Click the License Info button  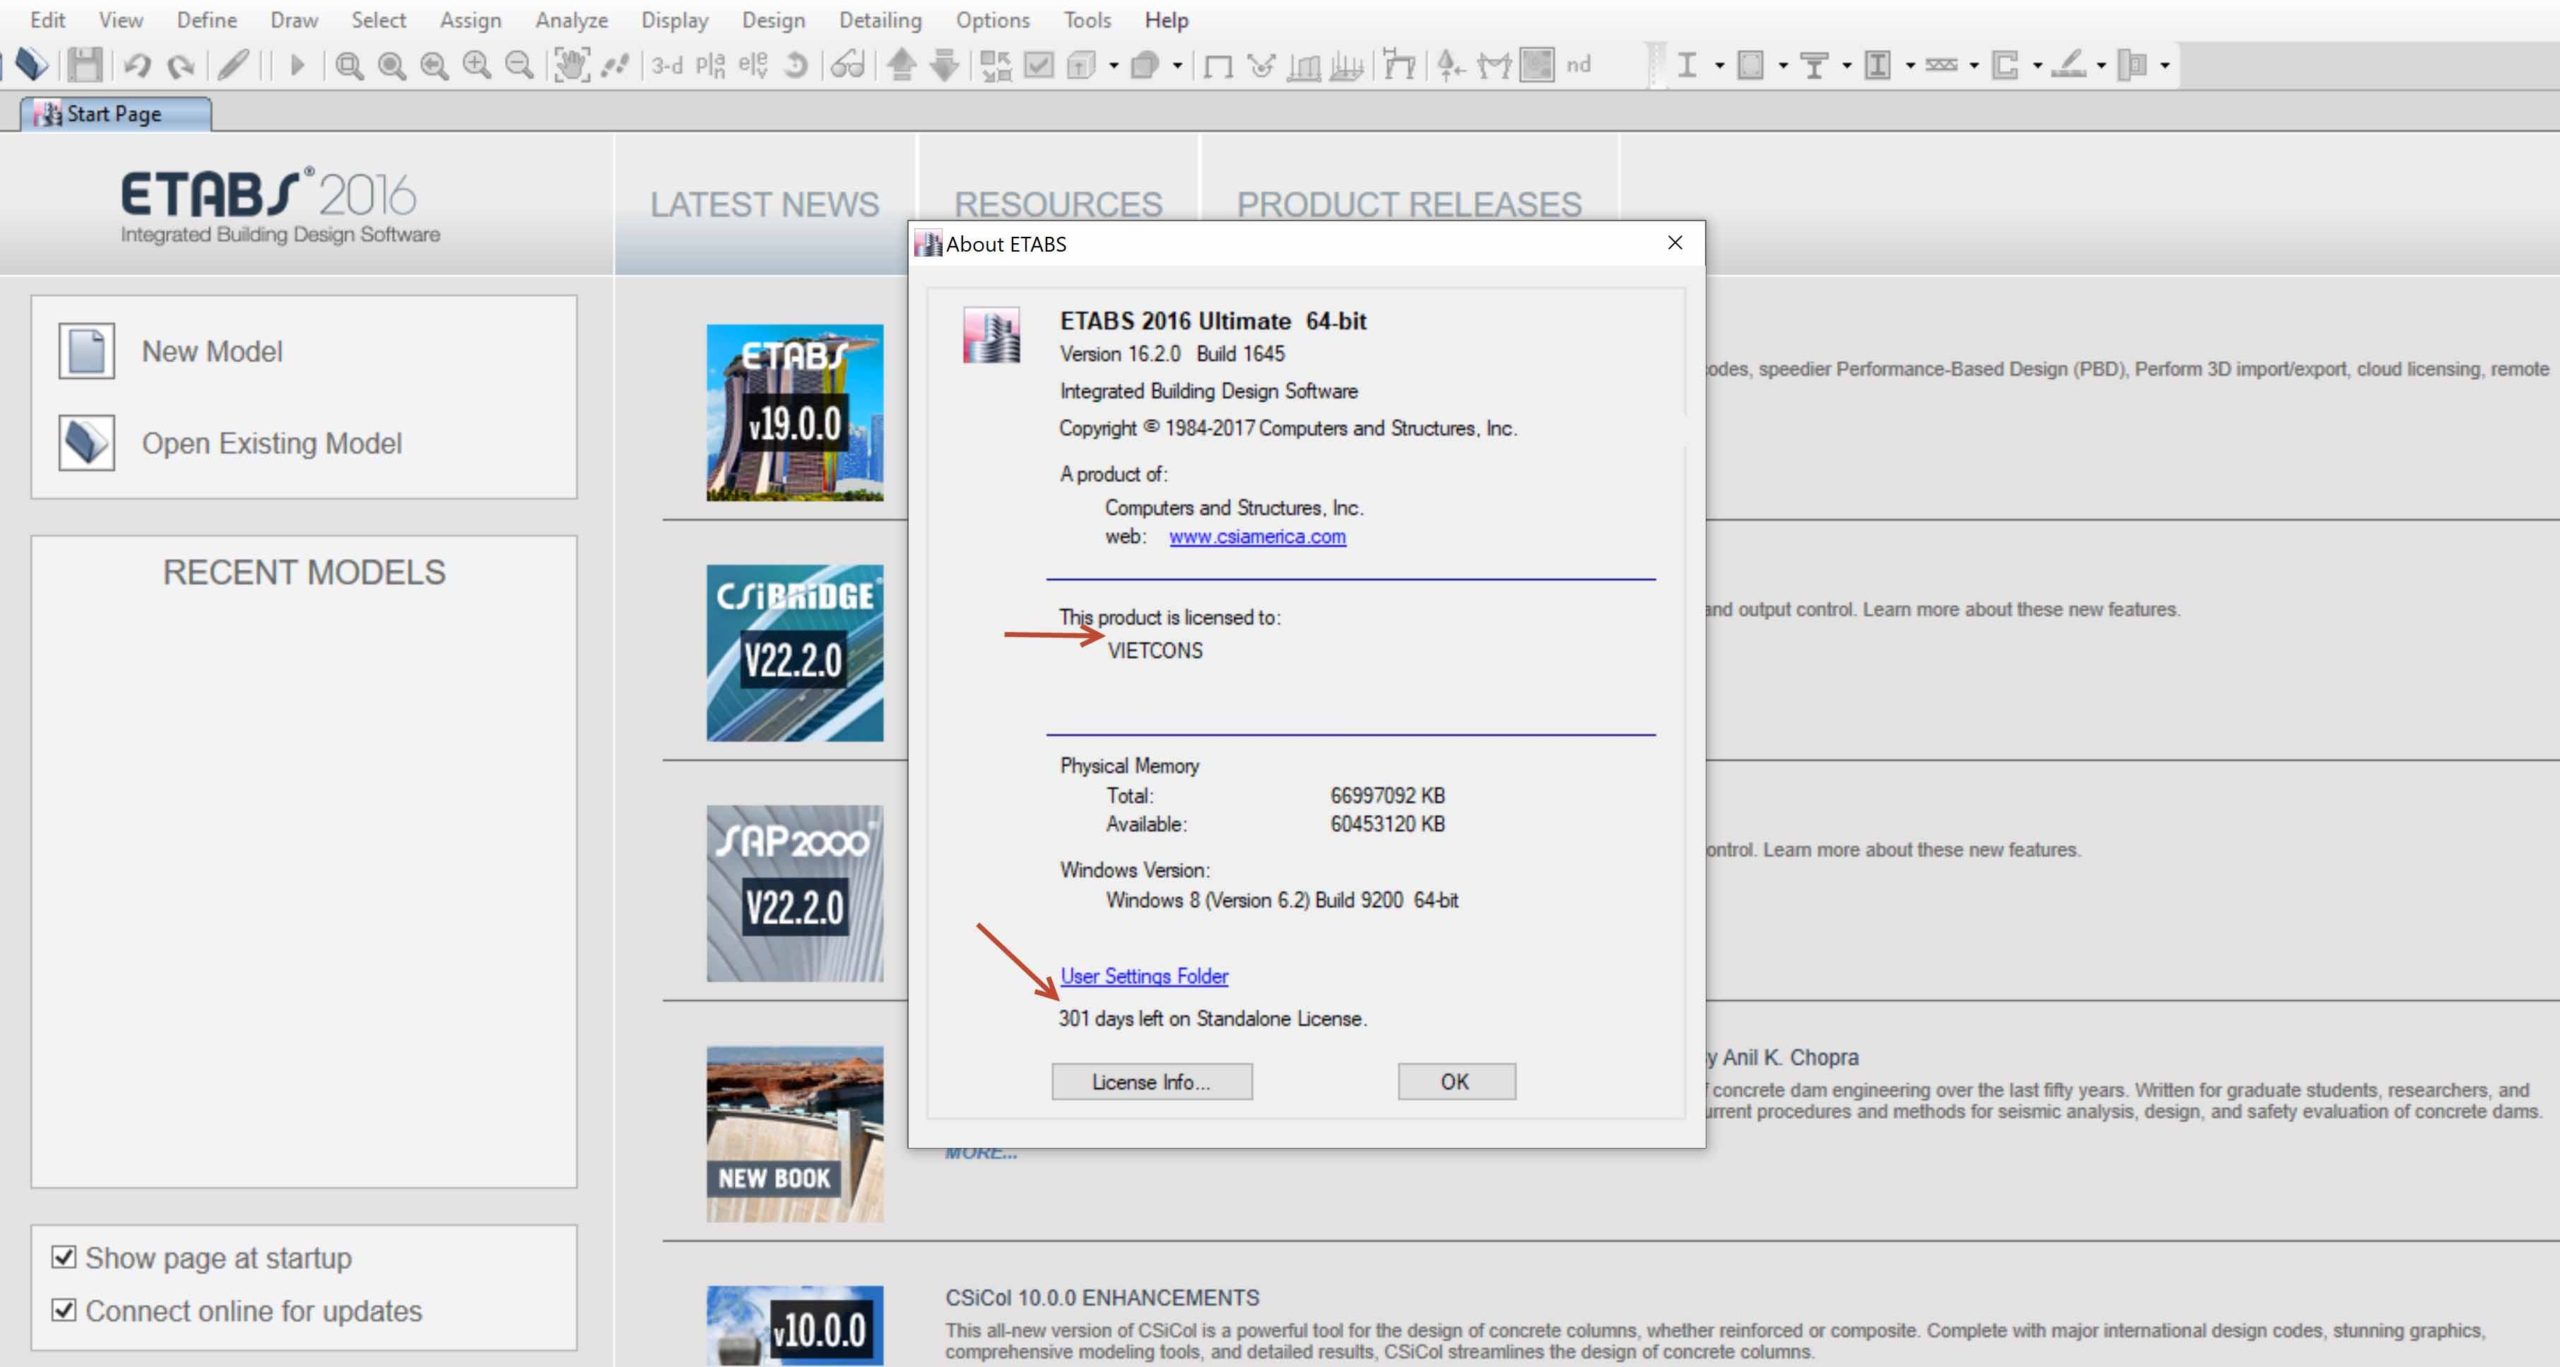pos(1151,1082)
